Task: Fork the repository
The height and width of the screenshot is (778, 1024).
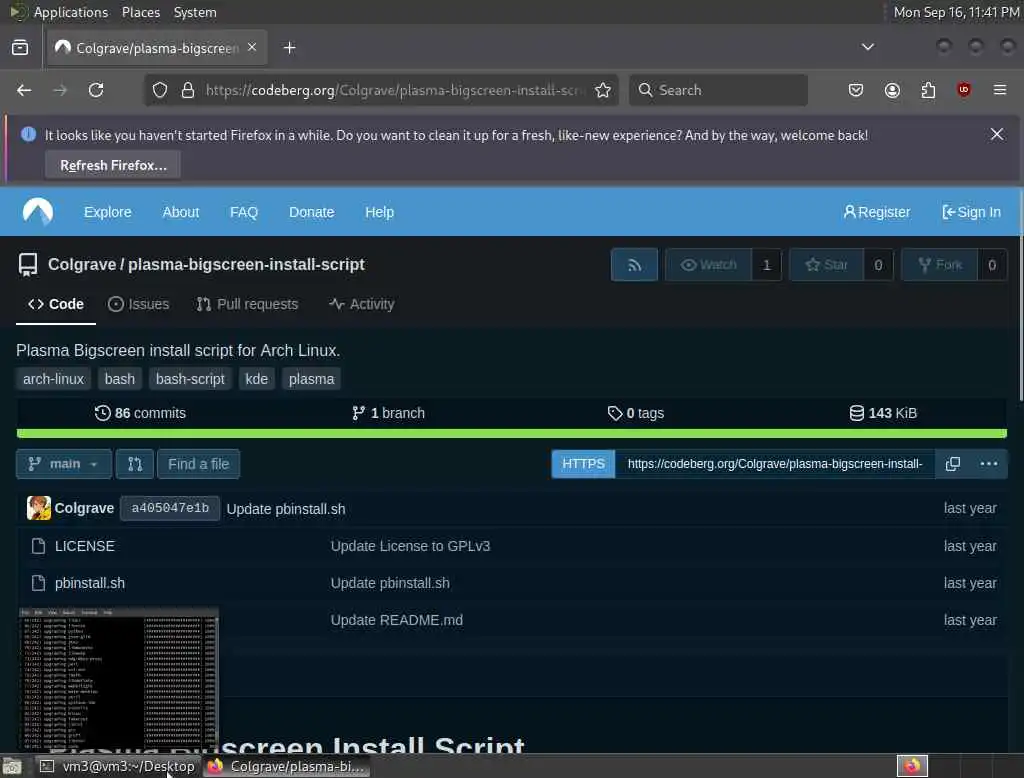Action: click(x=940, y=265)
